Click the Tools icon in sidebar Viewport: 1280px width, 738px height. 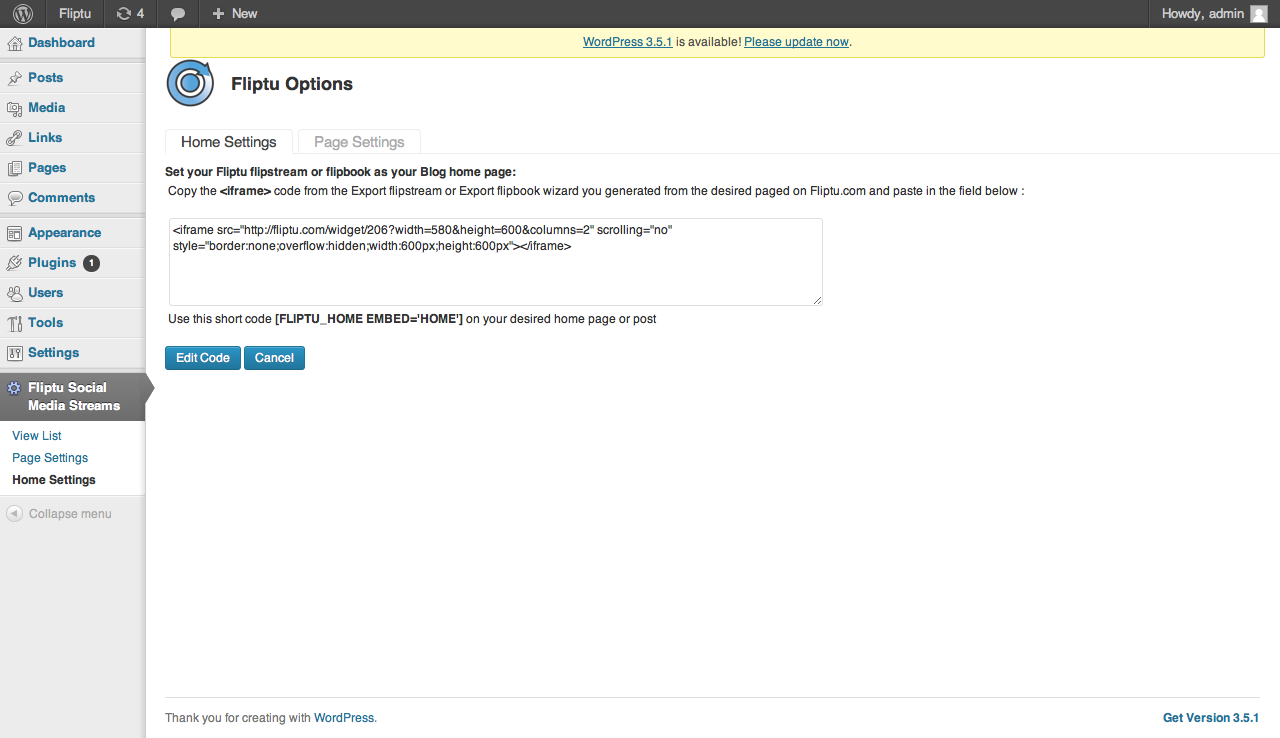15,323
